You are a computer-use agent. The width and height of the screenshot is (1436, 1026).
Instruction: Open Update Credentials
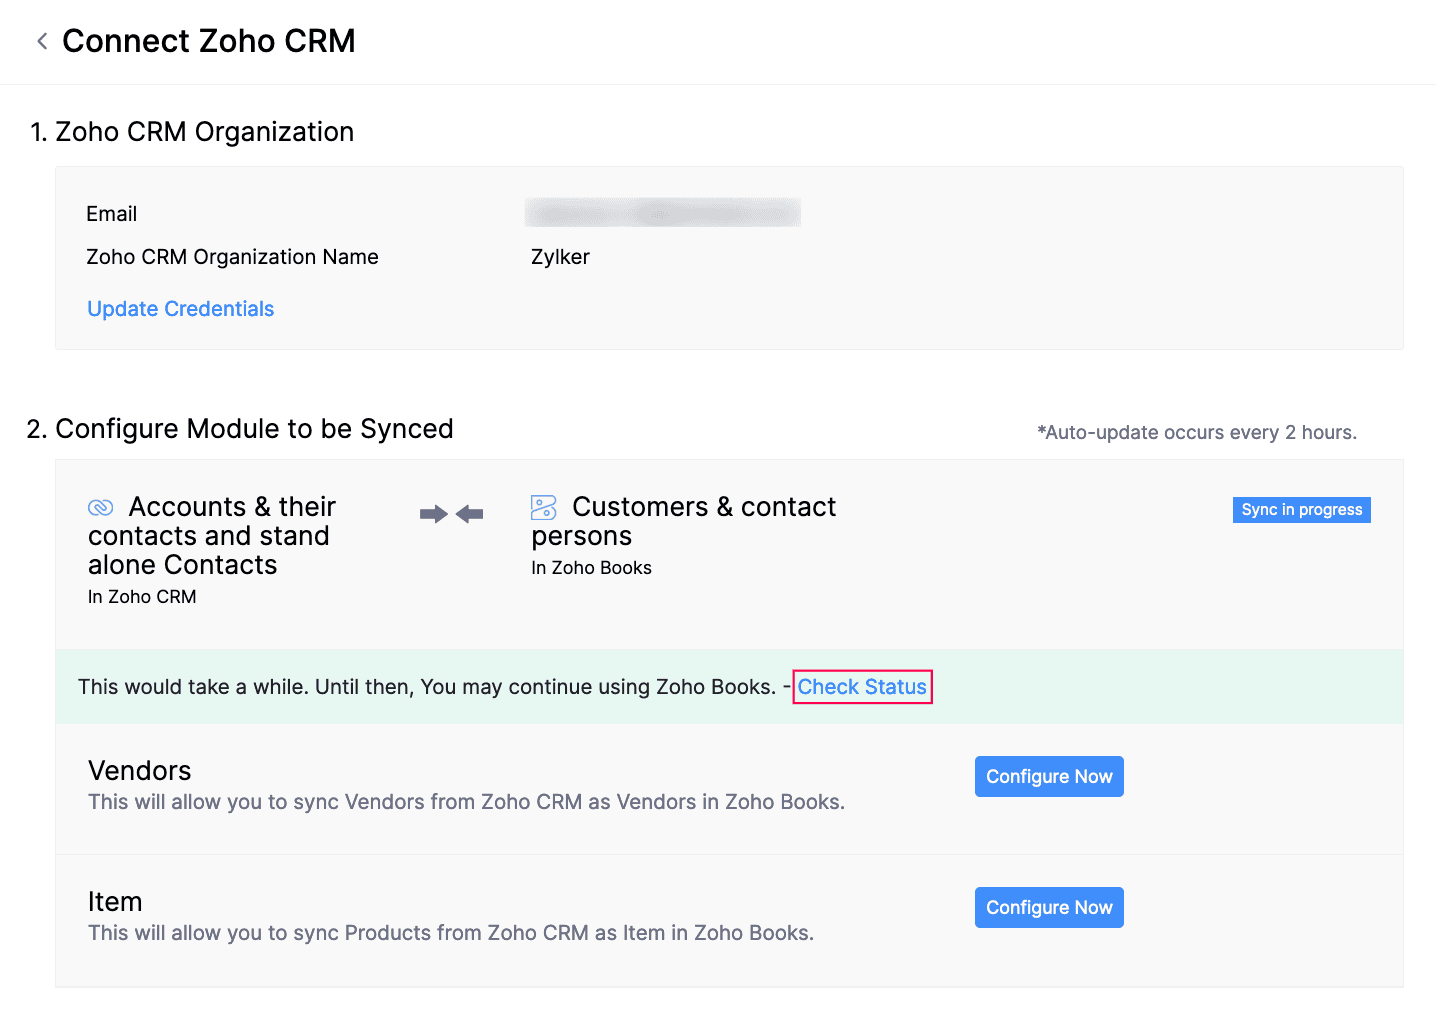coord(180,308)
